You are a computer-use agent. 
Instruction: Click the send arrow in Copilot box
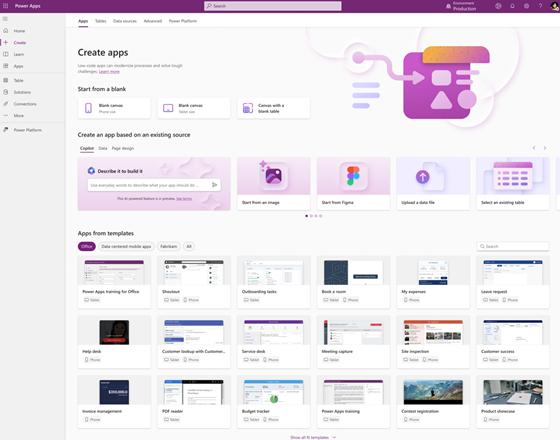click(x=215, y=185)
